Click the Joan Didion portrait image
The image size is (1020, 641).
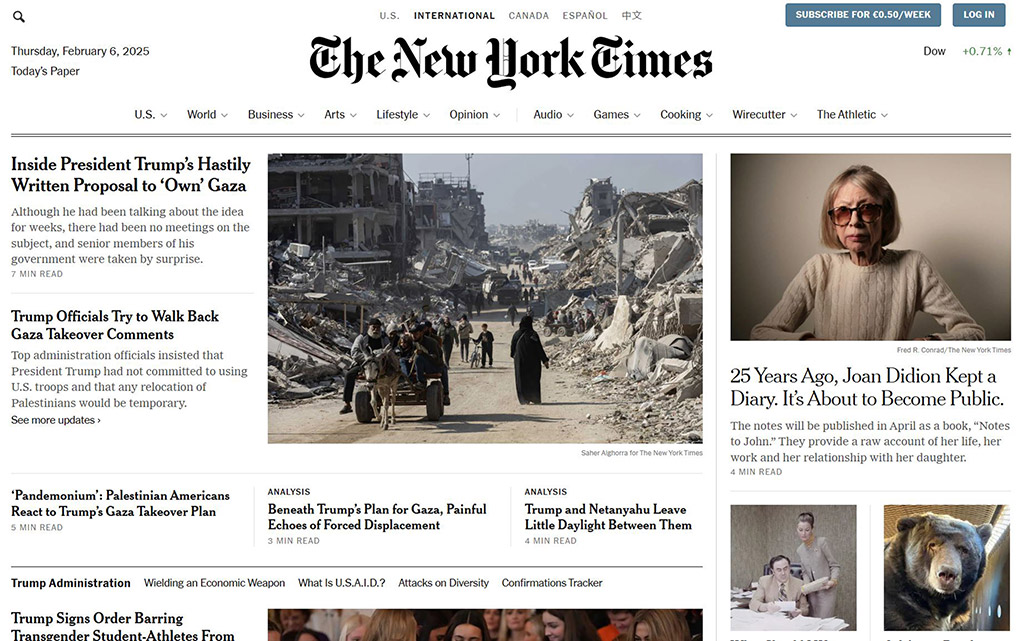870,247
